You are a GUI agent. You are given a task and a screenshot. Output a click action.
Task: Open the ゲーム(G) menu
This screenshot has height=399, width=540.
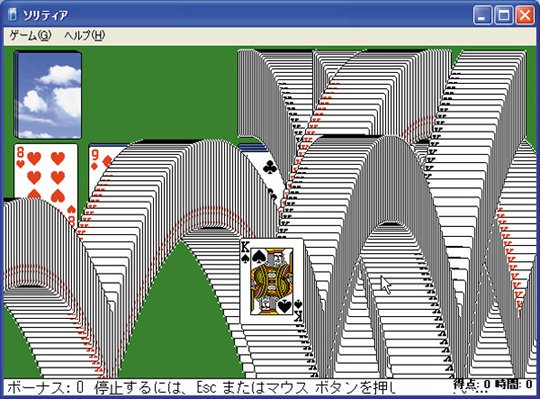(x=30, y=35)
